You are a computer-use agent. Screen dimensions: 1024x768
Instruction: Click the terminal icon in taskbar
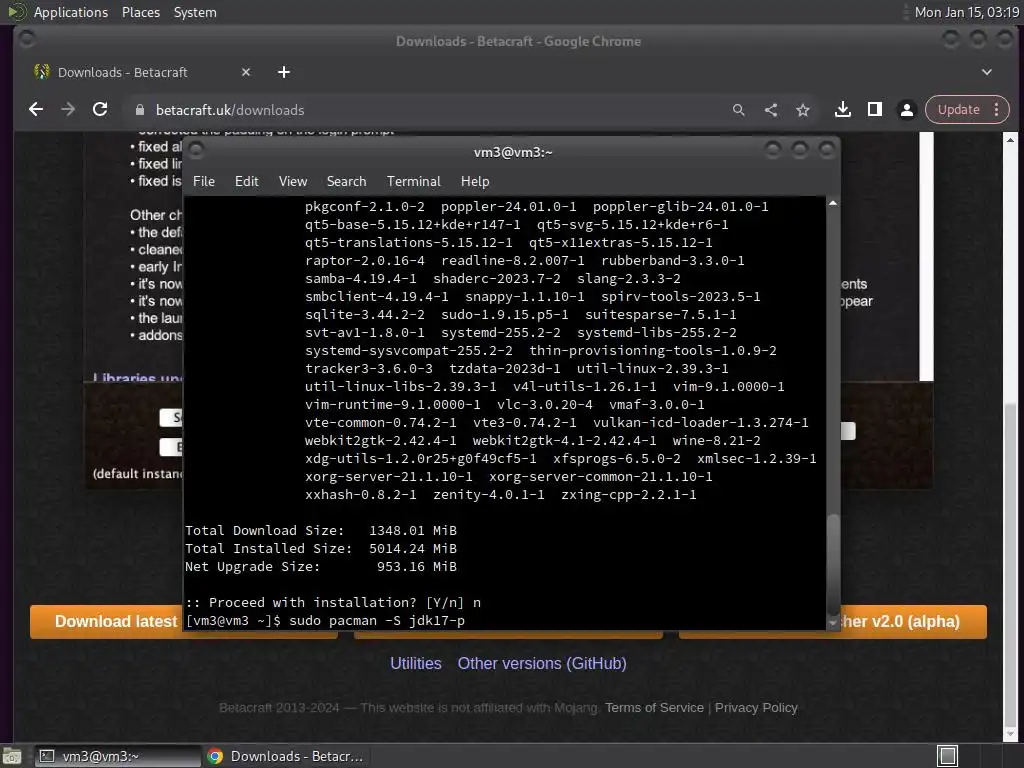pos(47,756)
